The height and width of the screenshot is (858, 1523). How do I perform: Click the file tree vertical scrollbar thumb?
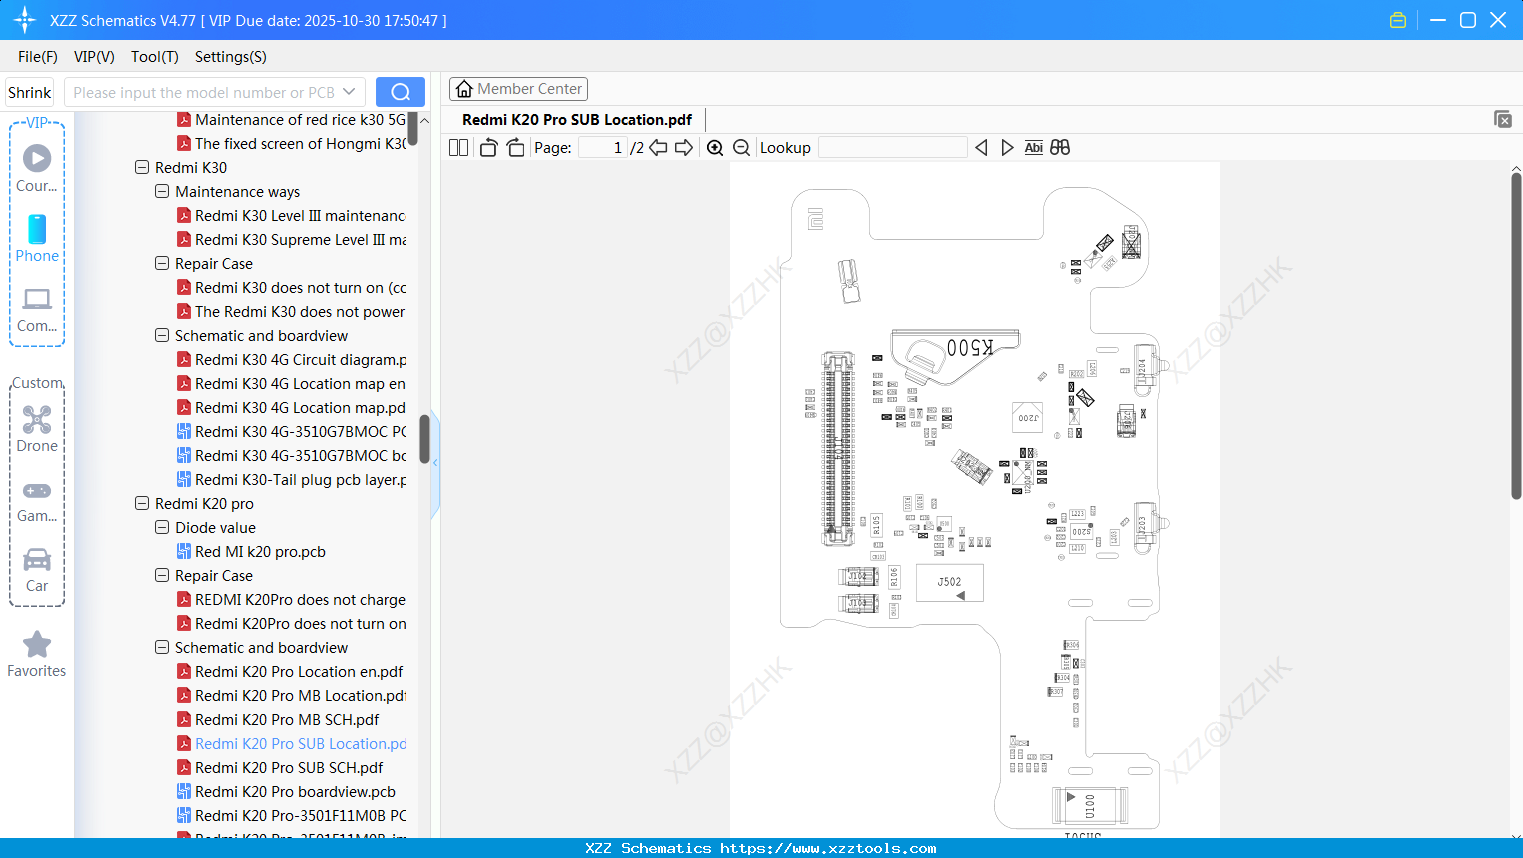click(424, 439)
